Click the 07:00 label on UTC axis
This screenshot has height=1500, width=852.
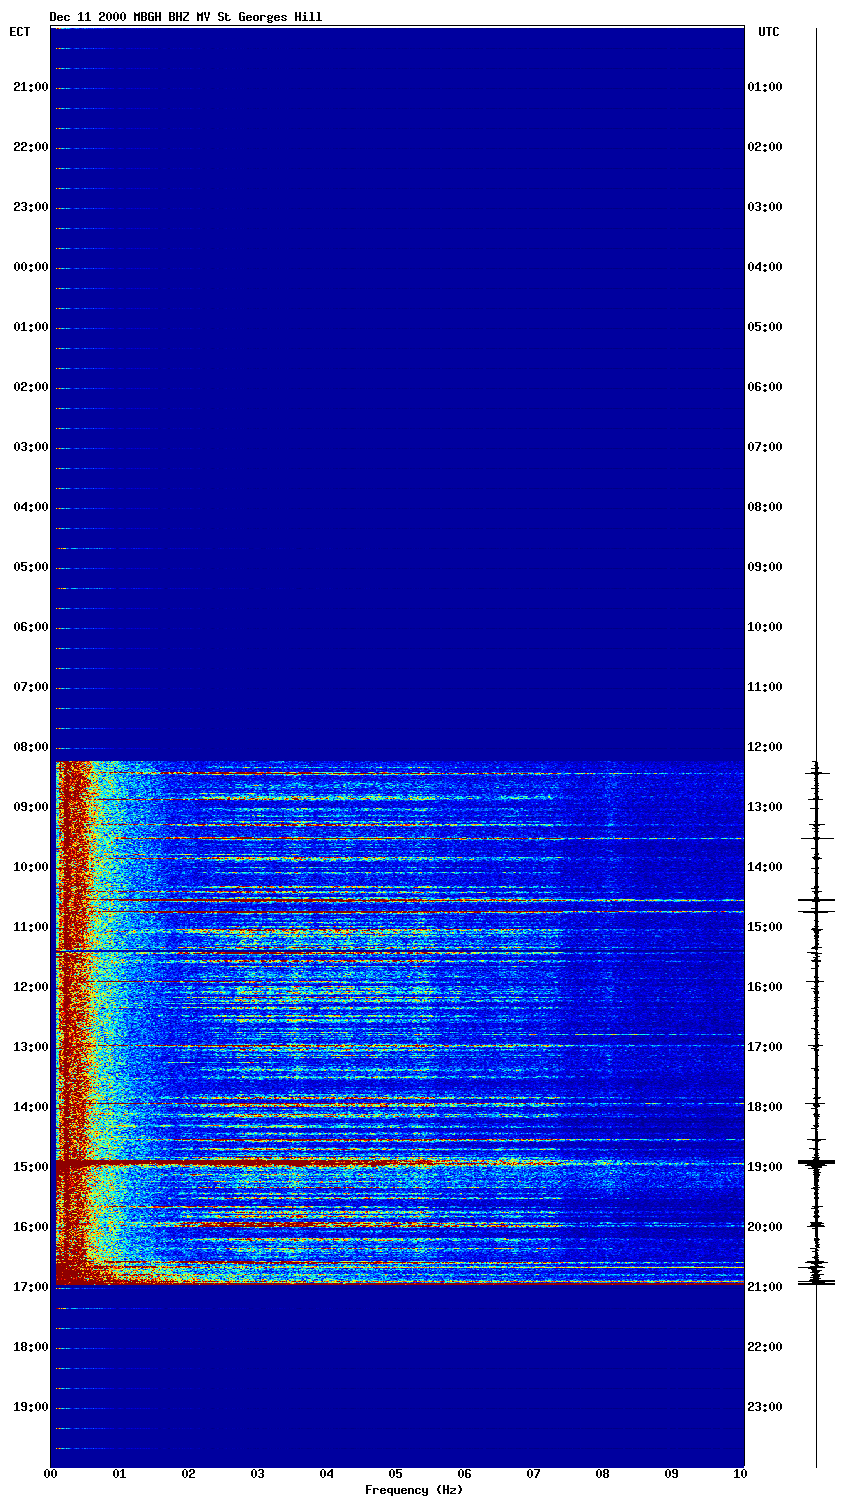pyautogui.click(x=765, y=447)
